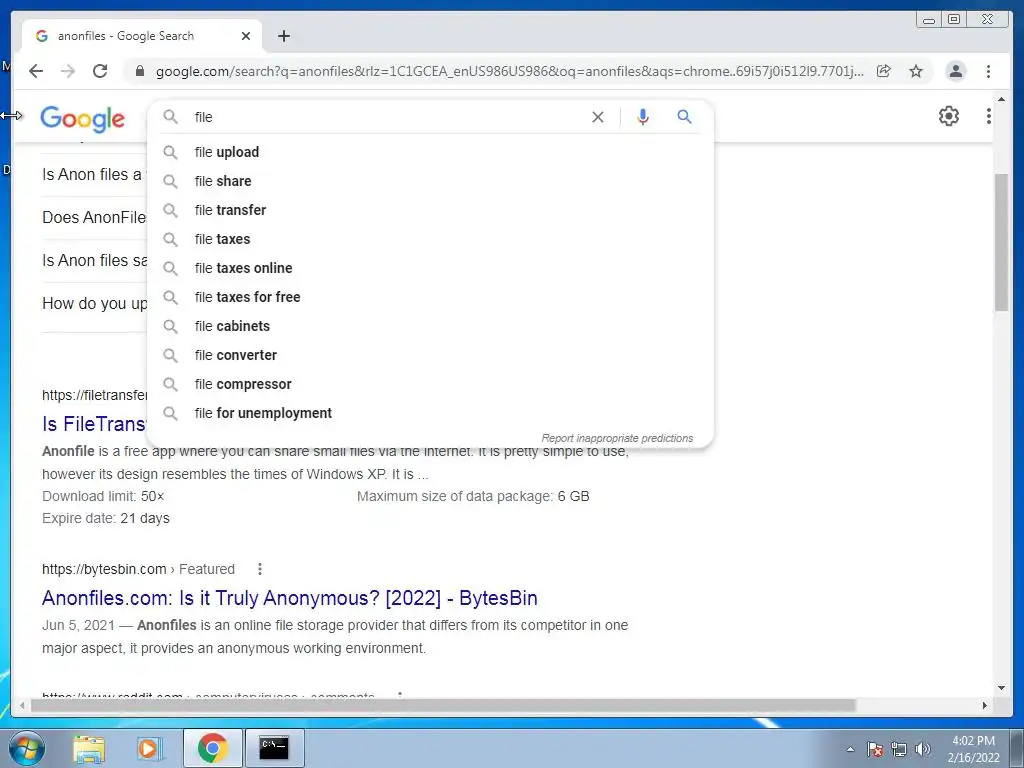The image size is (1024, 768).
Task: Select the anonfiles - Google Search tab
Action: pyautogui.click(x=142, y=36)
